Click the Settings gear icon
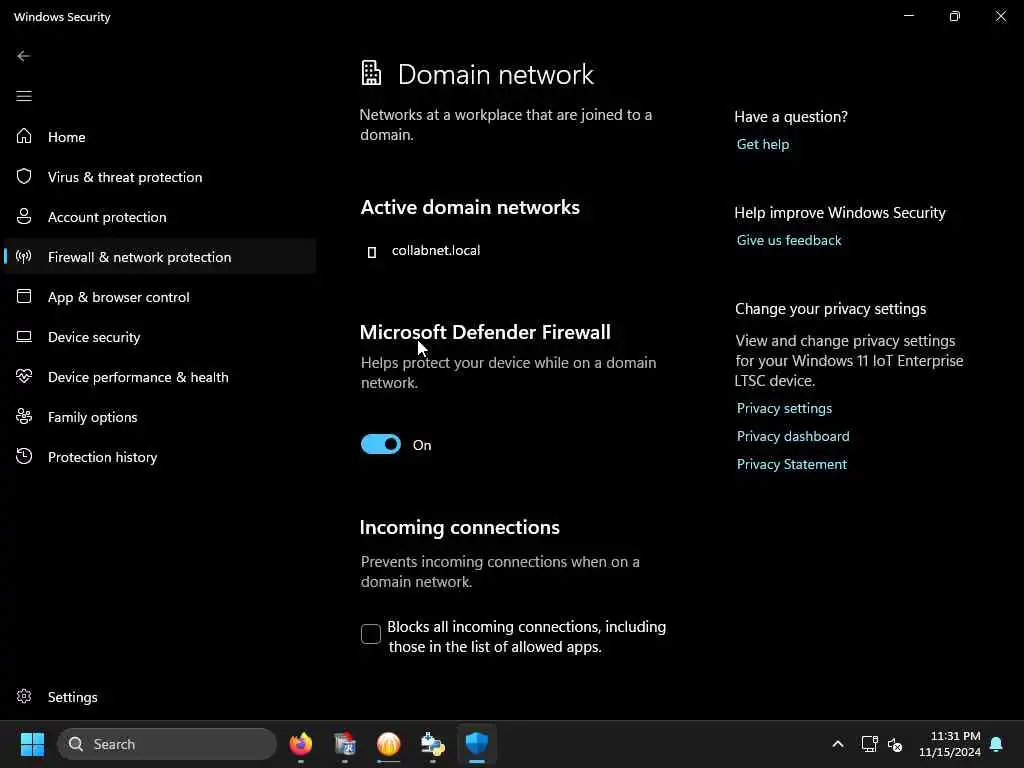Image resolution: width=1024 pixels, height=768 pixels. click(x=24, y=696)
